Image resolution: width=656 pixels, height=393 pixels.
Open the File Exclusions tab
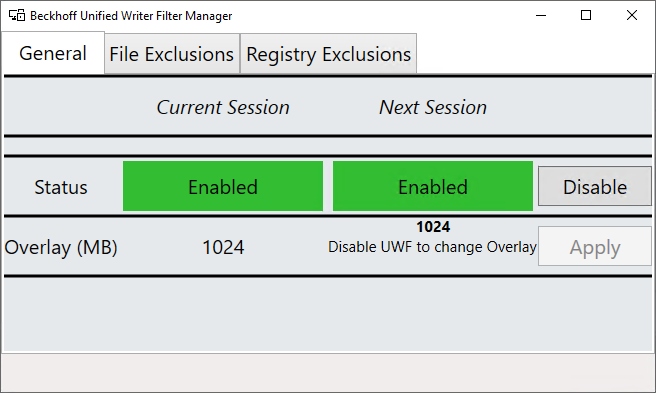[x=172, y=54]
